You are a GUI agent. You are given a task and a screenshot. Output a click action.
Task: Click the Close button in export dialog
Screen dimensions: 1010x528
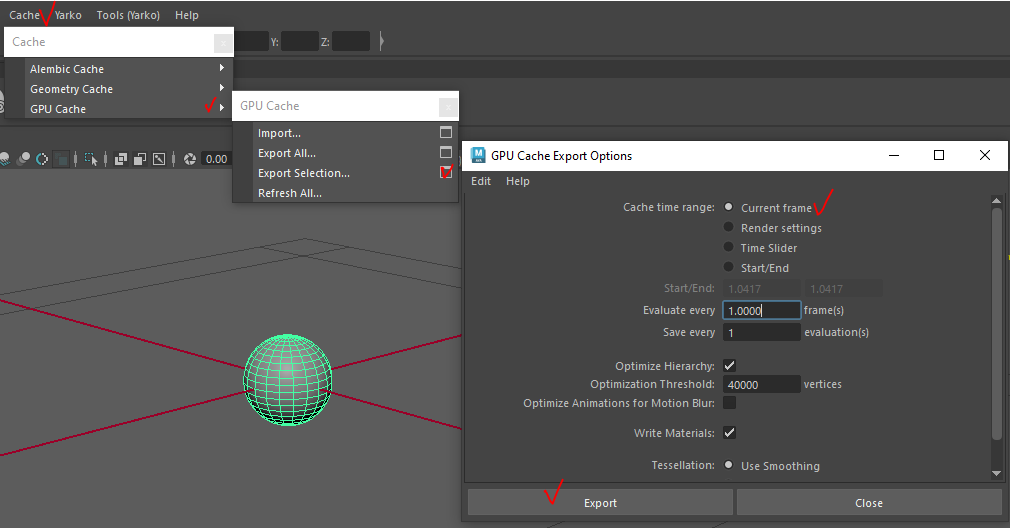click(x=868, y=503)
